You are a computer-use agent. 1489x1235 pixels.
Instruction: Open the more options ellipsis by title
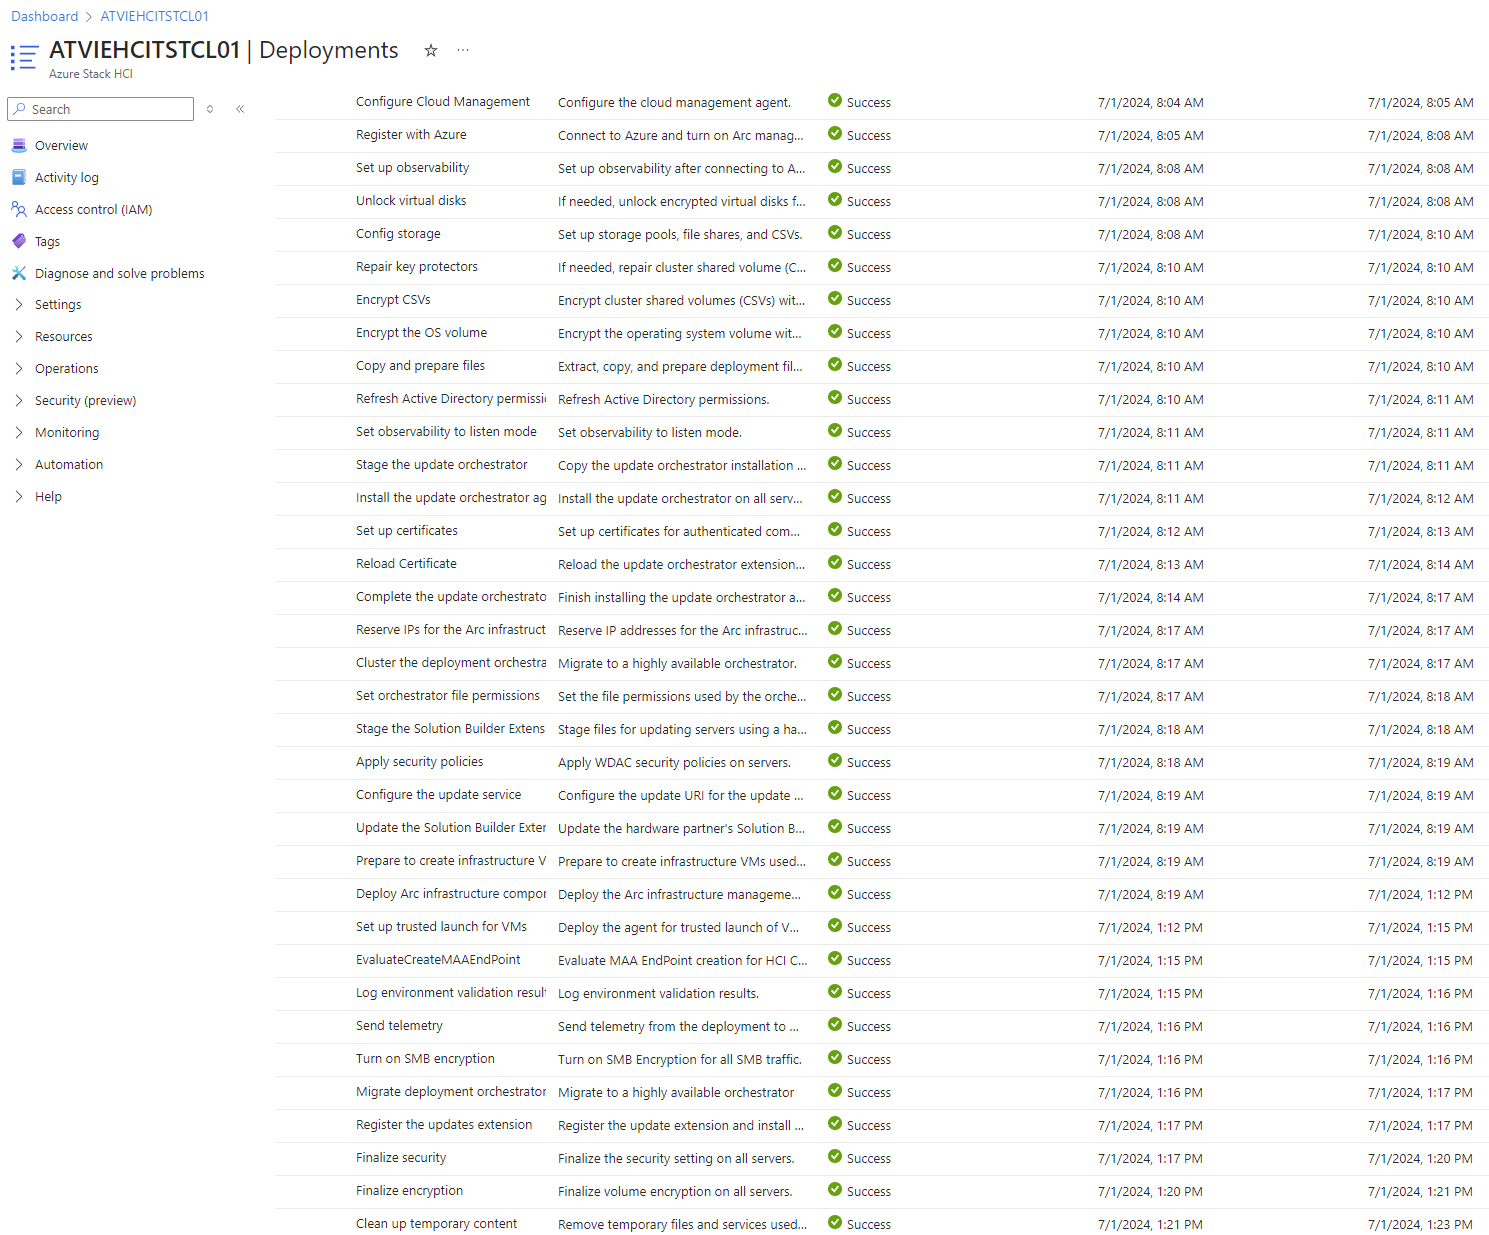463,50
